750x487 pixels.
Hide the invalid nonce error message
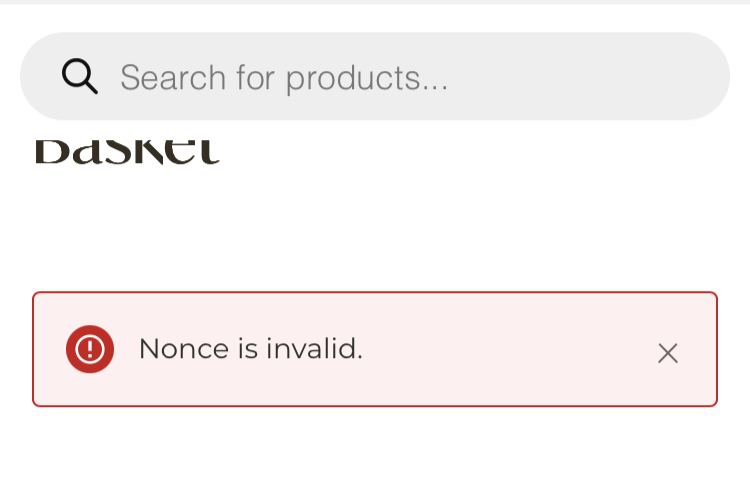[667, 352]
